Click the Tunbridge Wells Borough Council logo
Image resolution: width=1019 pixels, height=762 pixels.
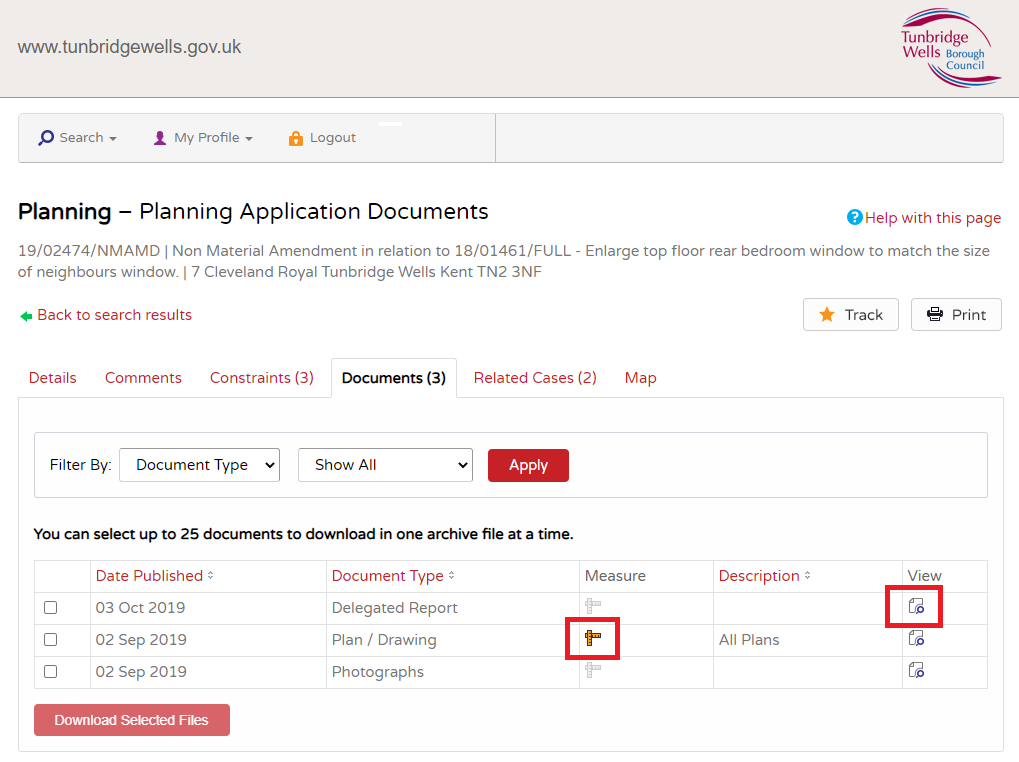[949, 48]
